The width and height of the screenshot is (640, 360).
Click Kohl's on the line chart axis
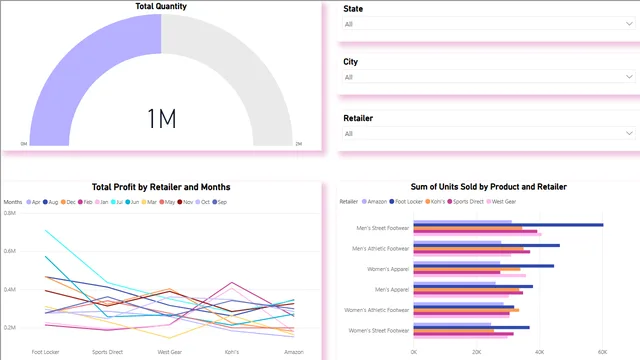pos(232,352)
